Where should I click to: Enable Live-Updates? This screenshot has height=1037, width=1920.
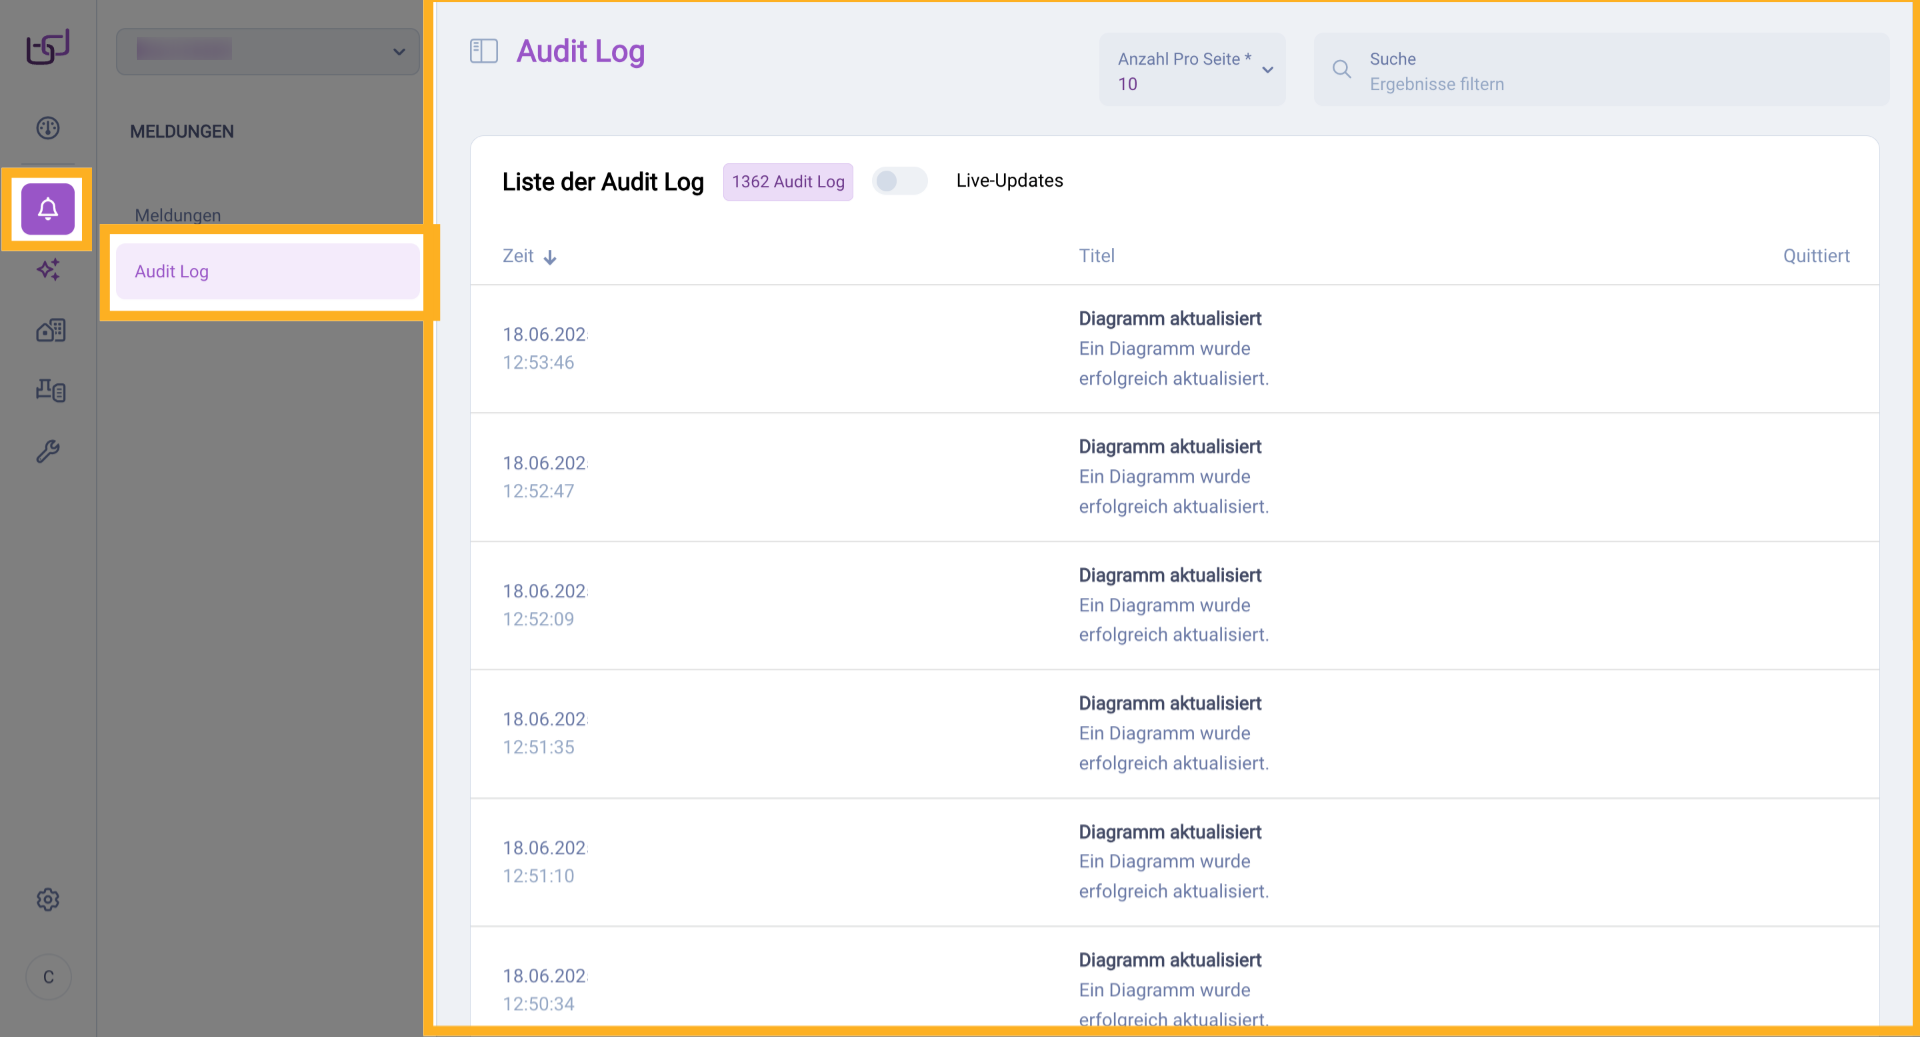point(898,181)
